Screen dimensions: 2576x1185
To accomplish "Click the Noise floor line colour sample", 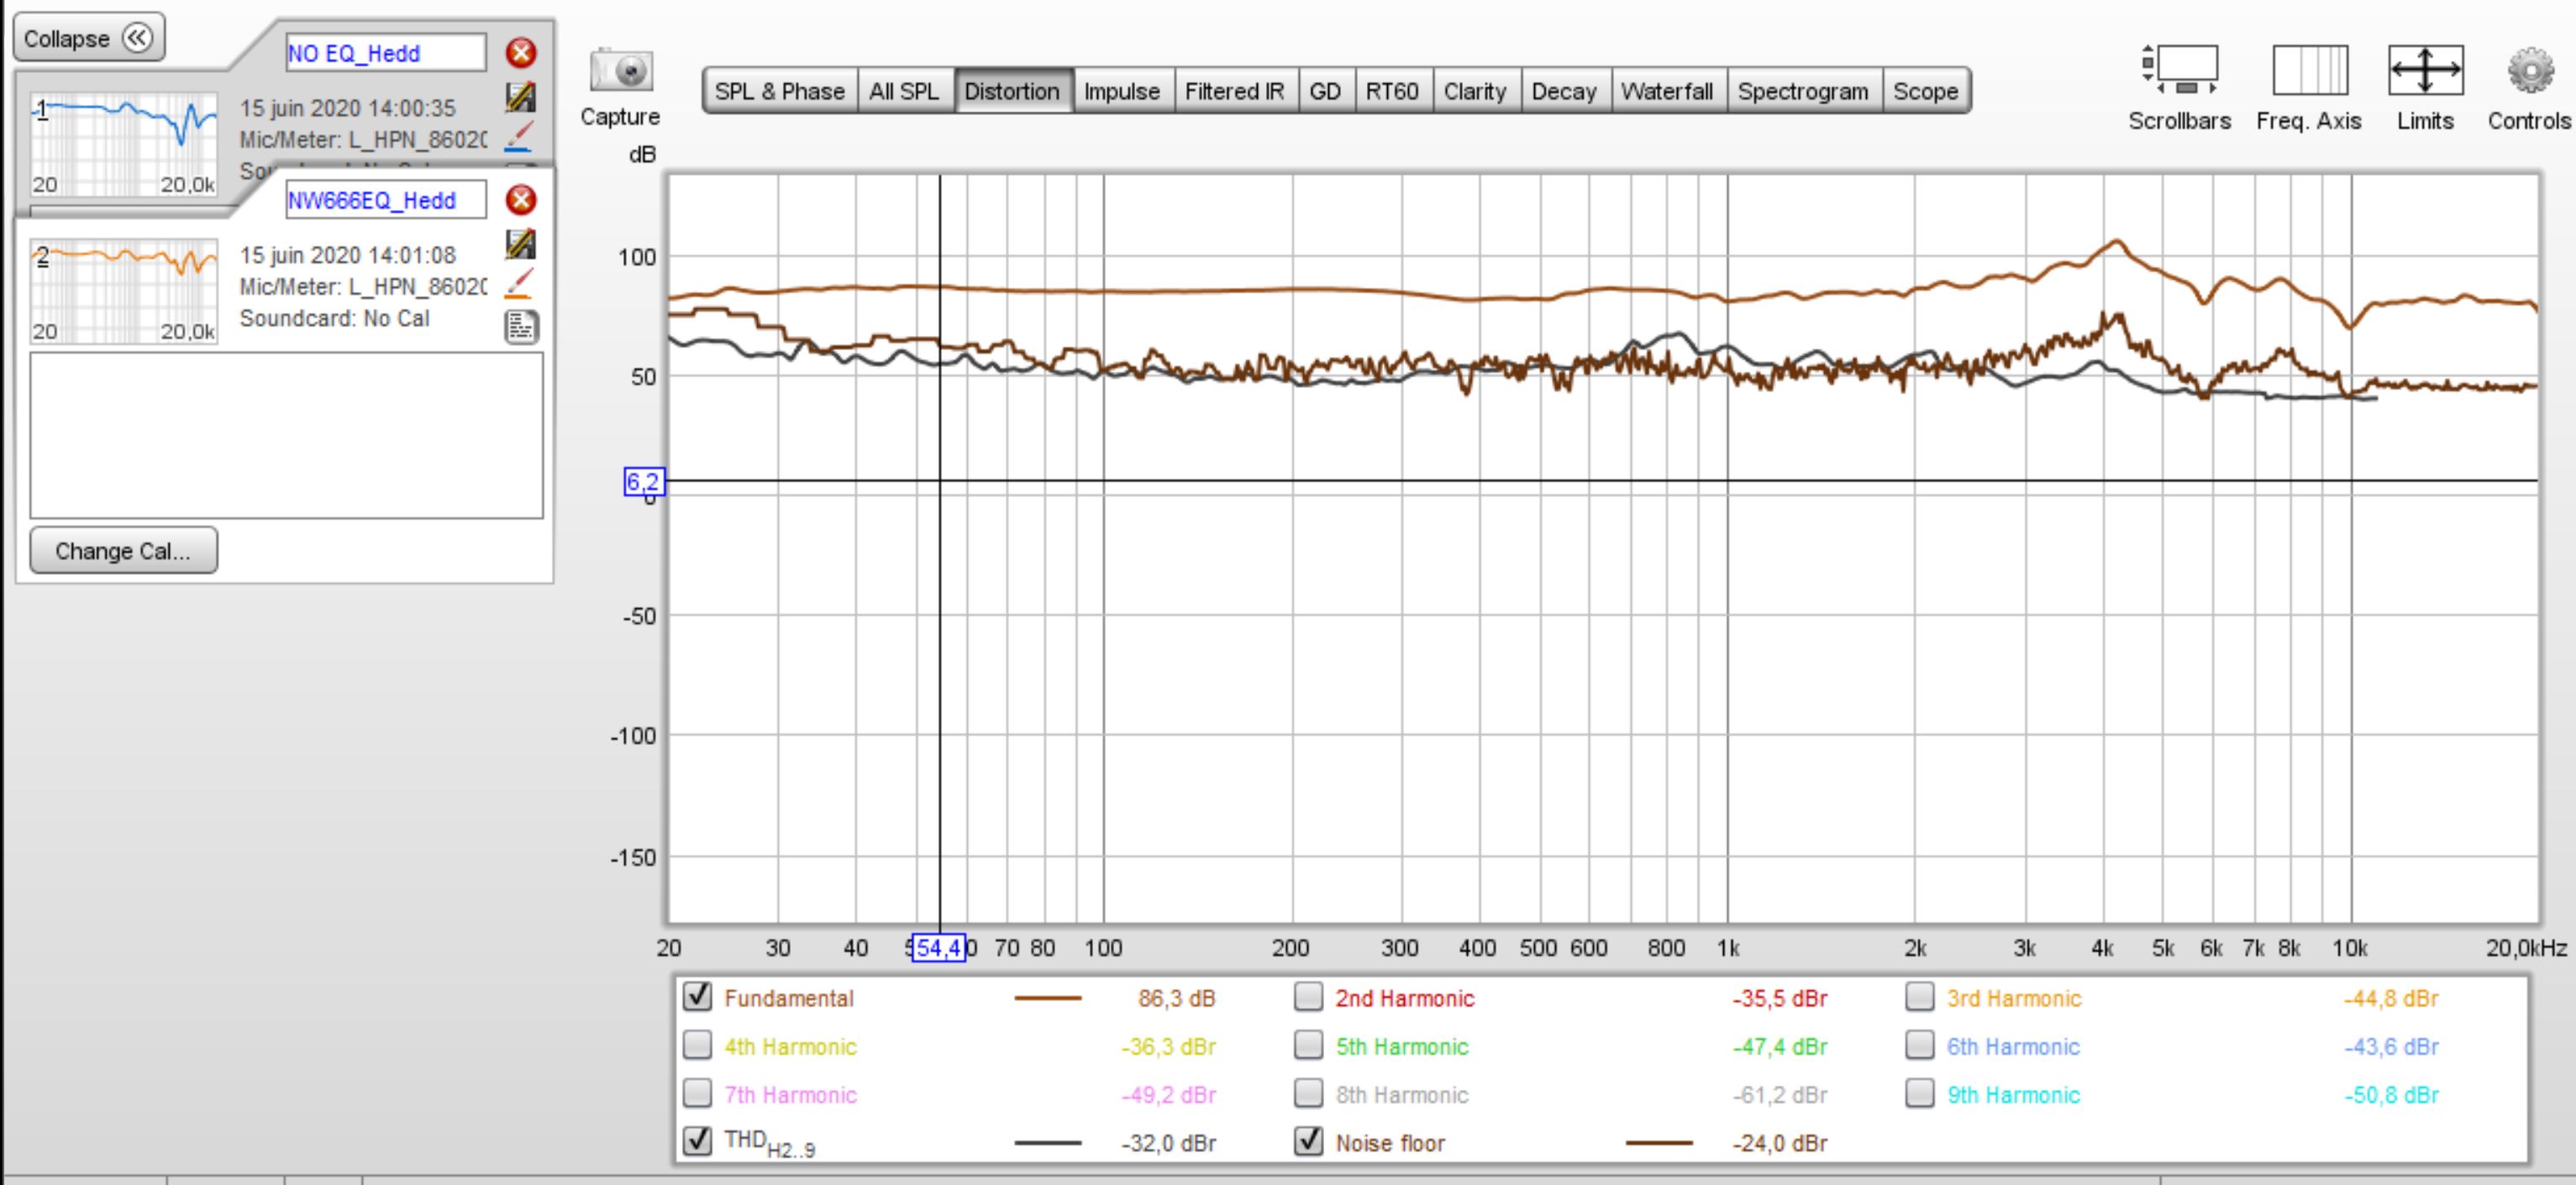I will click(1659, 1143).
